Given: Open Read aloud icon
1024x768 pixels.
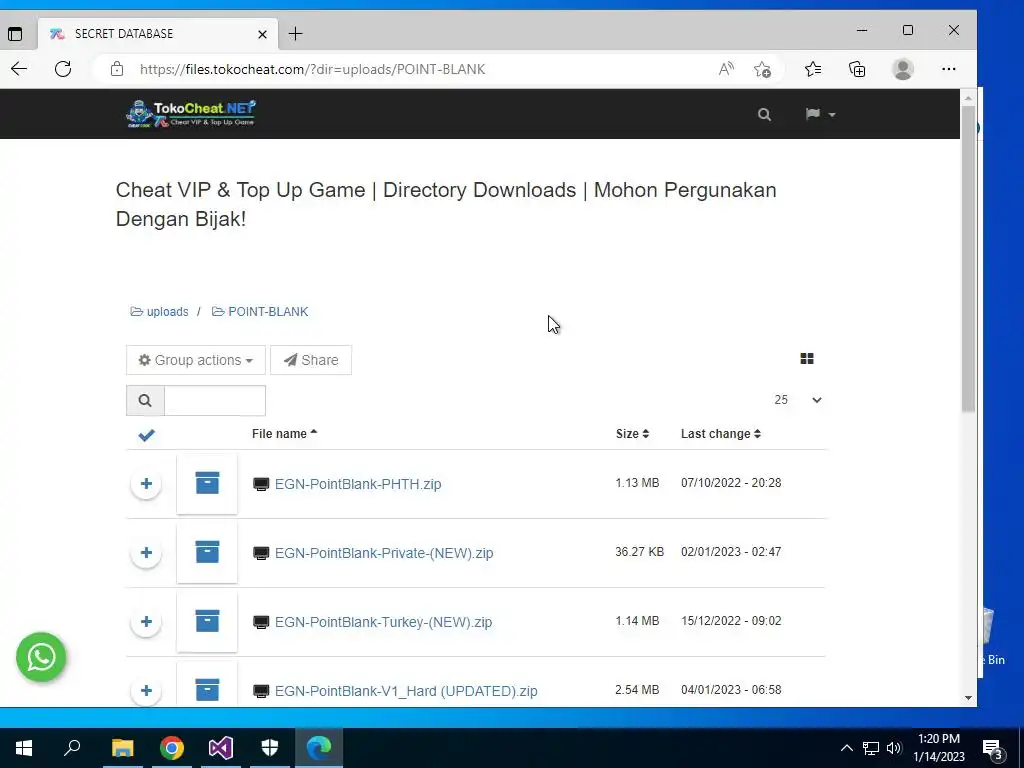Looking at the screenshot, I should coord(726,69).
